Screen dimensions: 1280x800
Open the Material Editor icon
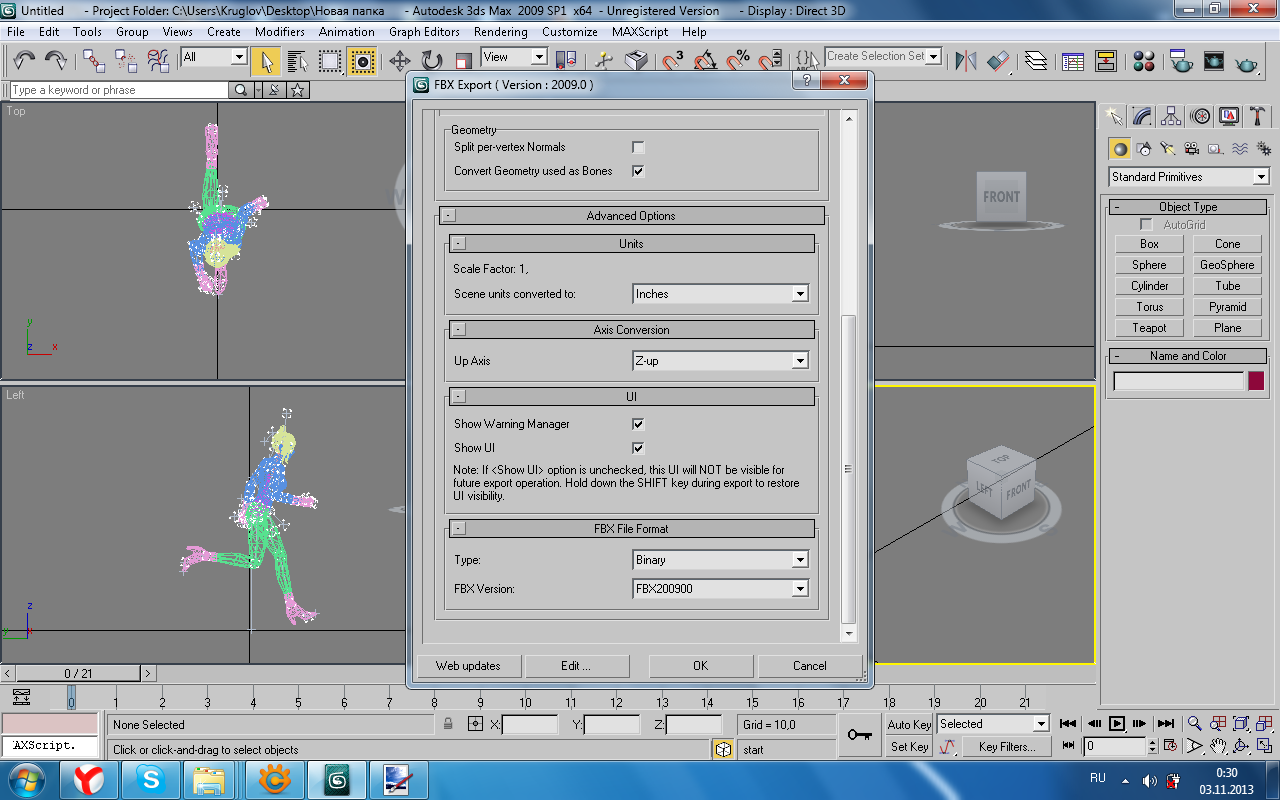(x=1144, y=61)
